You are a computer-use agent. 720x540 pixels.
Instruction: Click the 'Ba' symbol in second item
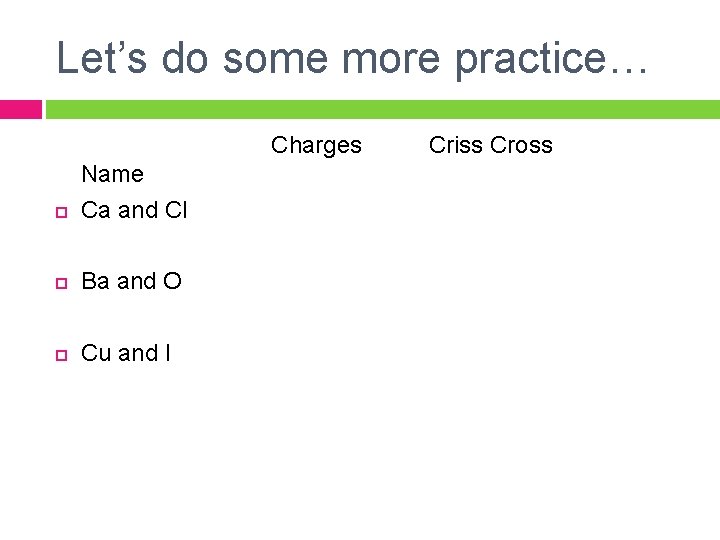(96, 282)
